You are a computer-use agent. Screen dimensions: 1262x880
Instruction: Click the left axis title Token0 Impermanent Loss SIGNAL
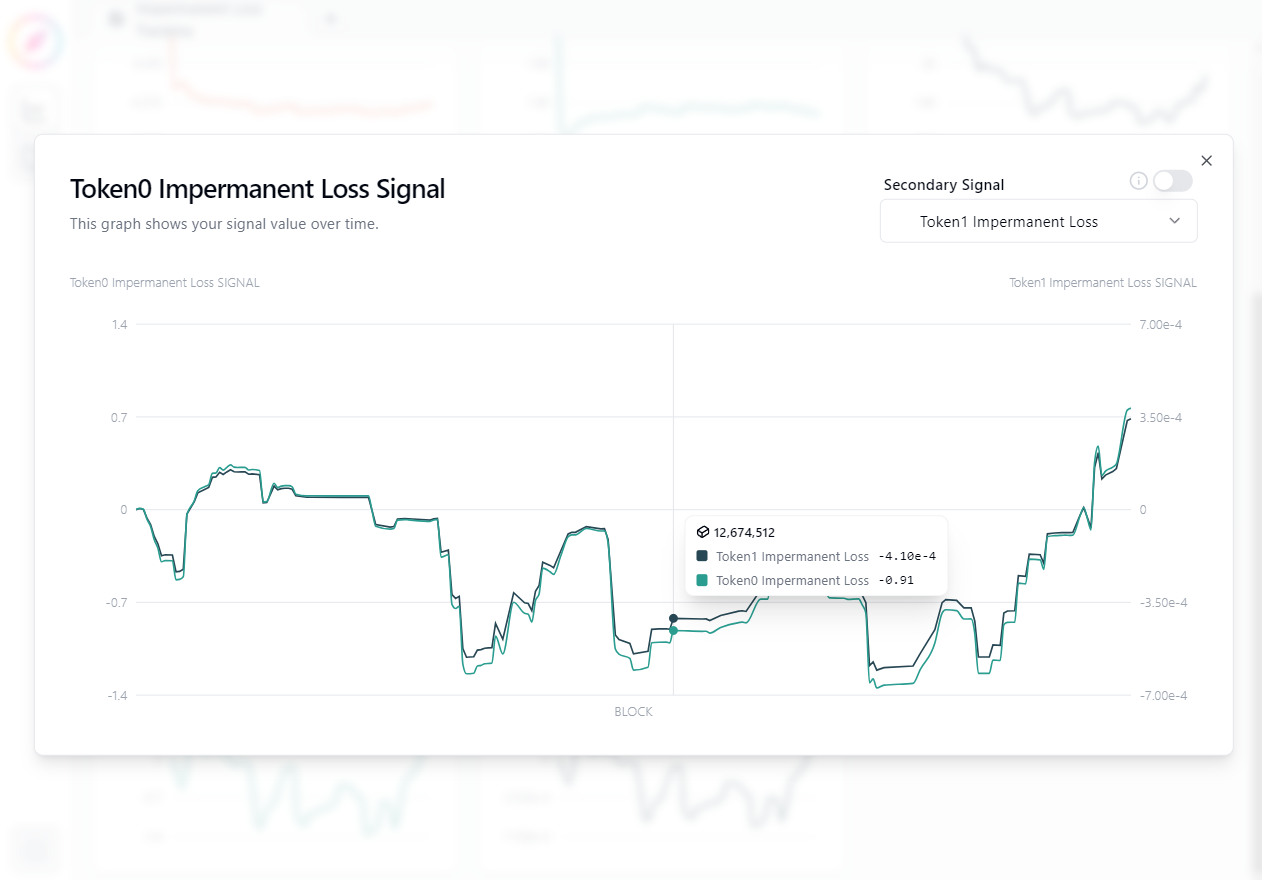[164, 283]
